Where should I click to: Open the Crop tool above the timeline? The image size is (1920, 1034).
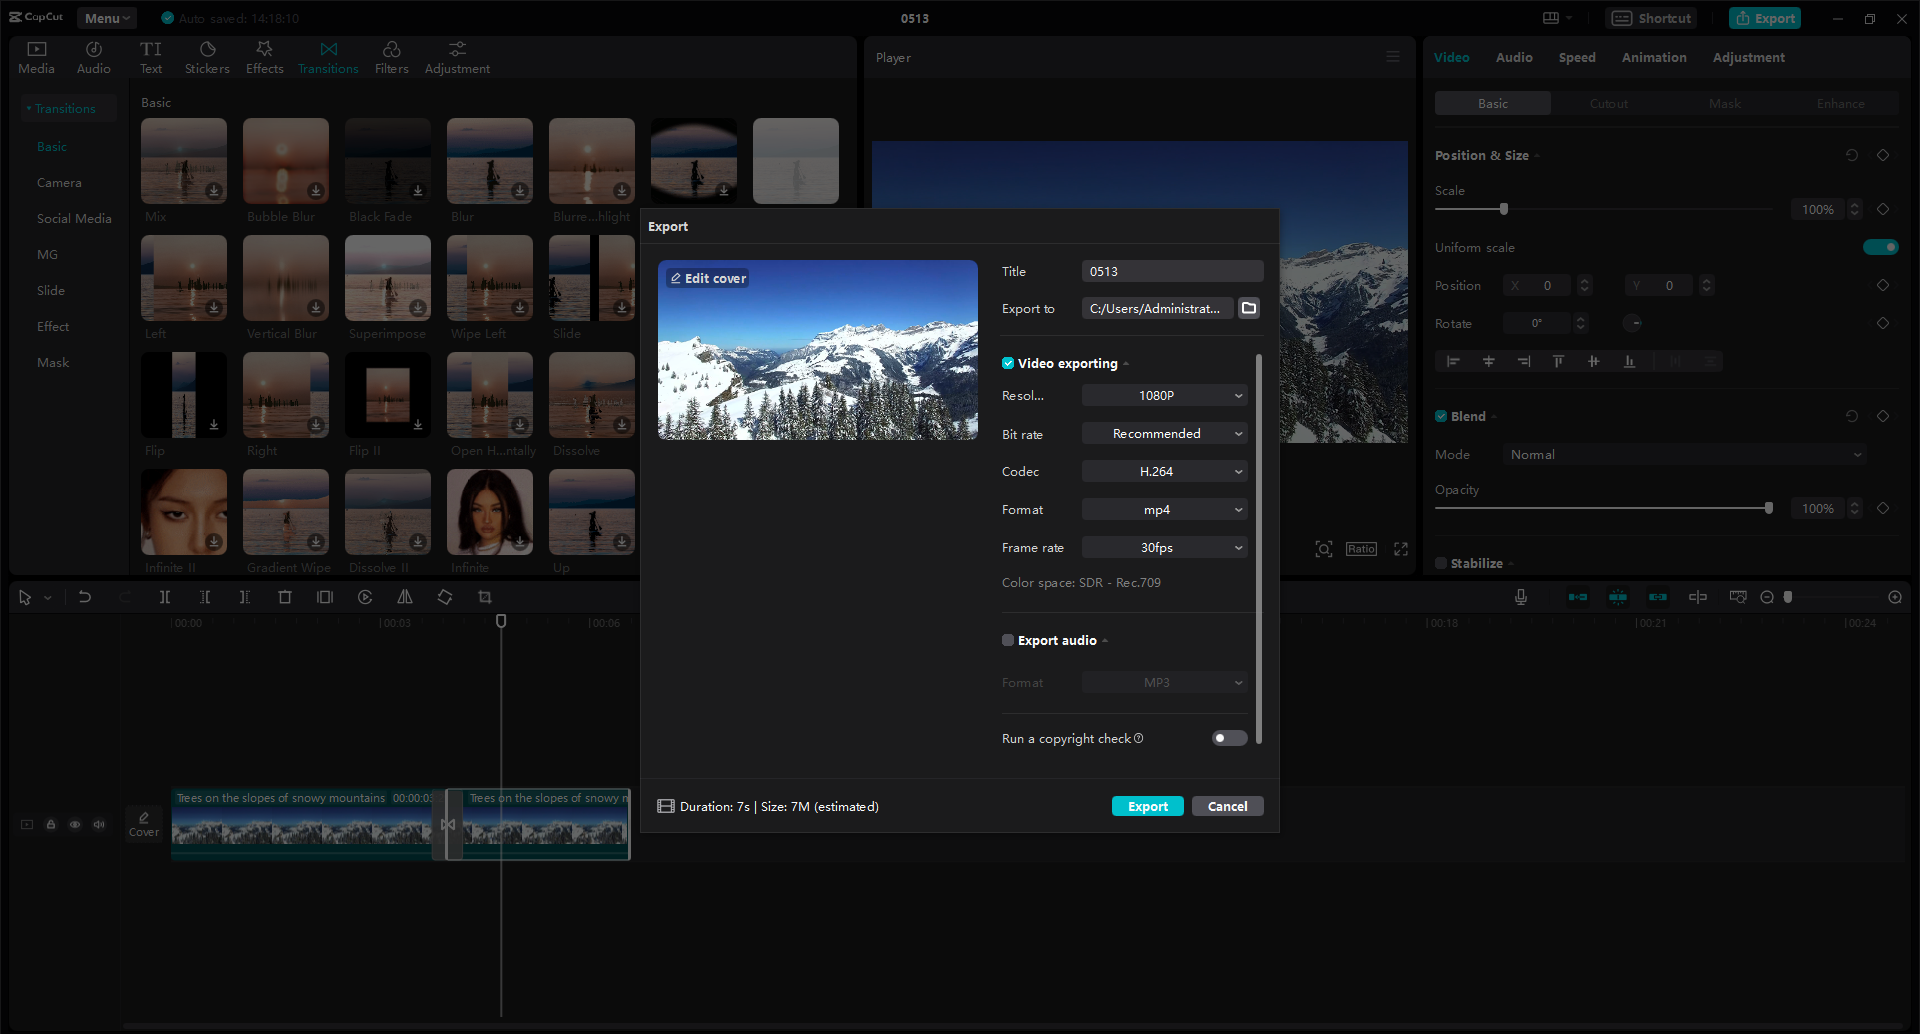[485, 596]
